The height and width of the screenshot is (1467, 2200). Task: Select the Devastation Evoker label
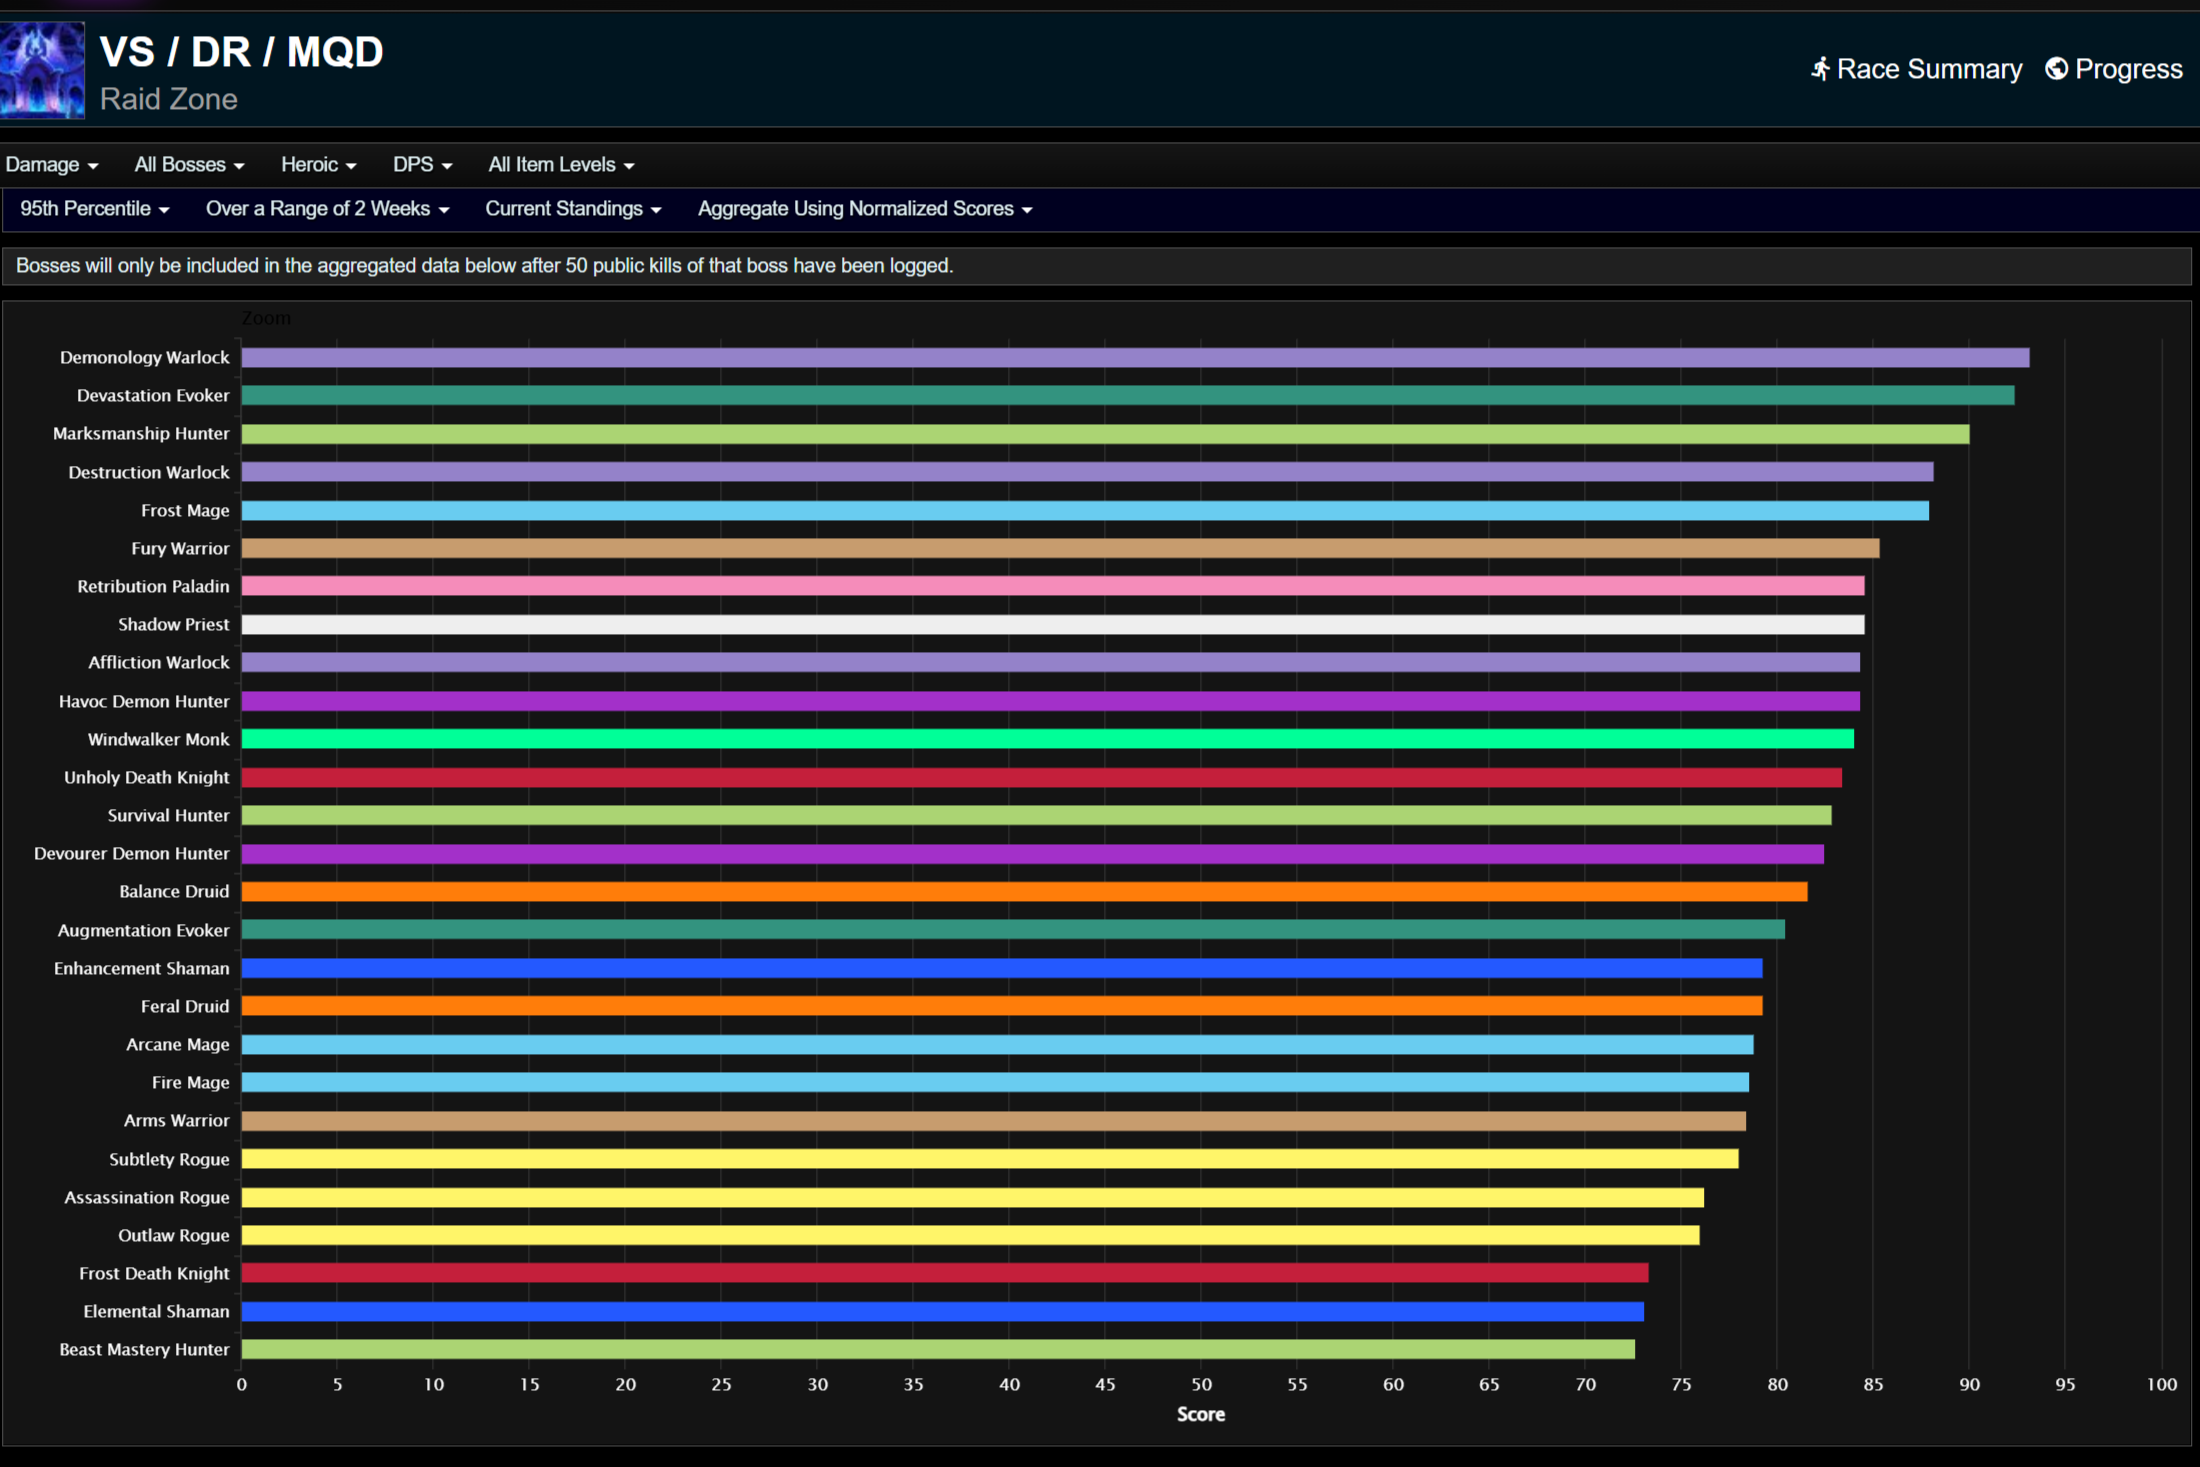point(153,396)
